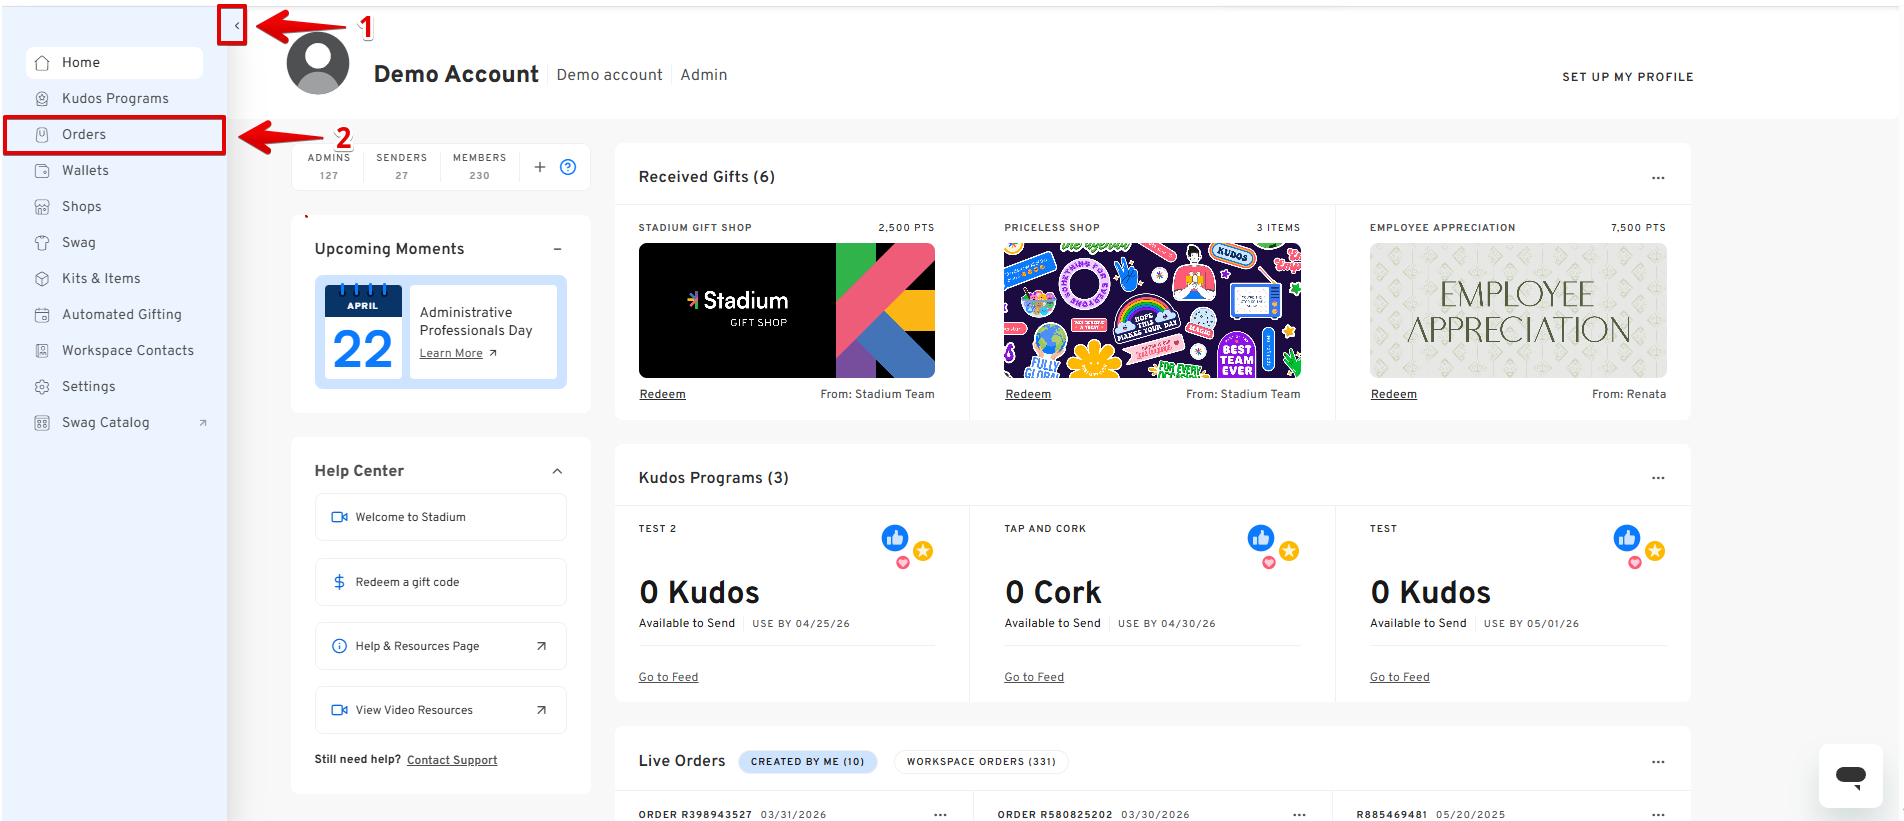Click the blue question mark help icon
The image size is (1904, 821).
pyautogui.click(x=568, y=167)
